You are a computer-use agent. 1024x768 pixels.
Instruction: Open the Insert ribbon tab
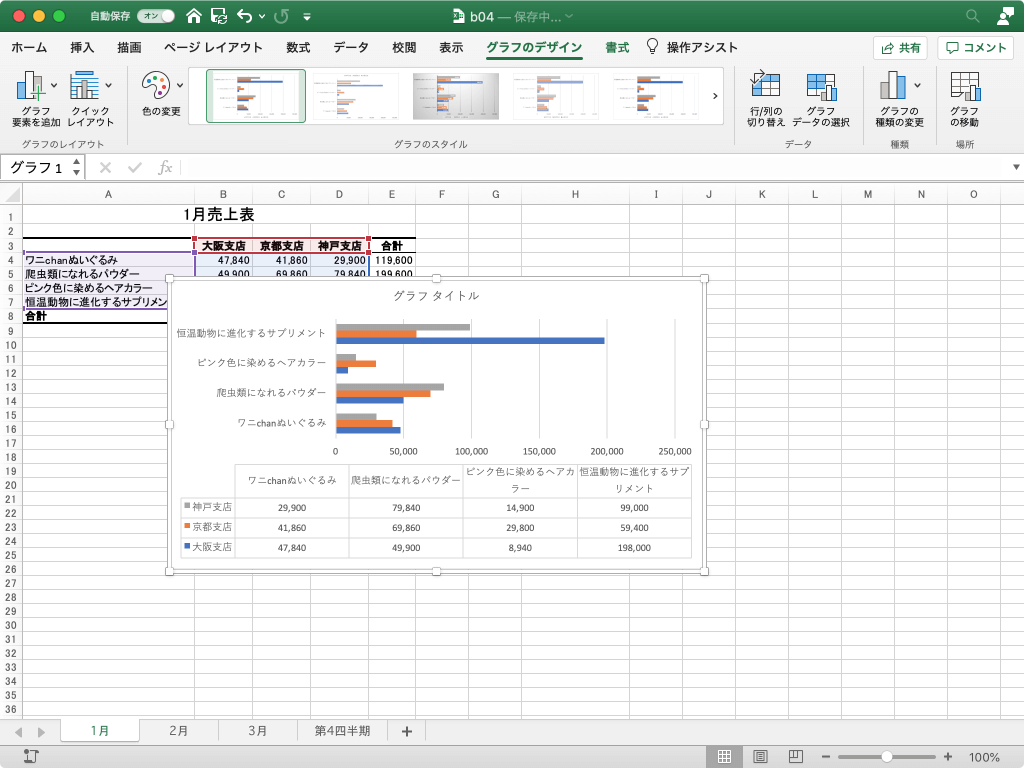click(82, 47)
